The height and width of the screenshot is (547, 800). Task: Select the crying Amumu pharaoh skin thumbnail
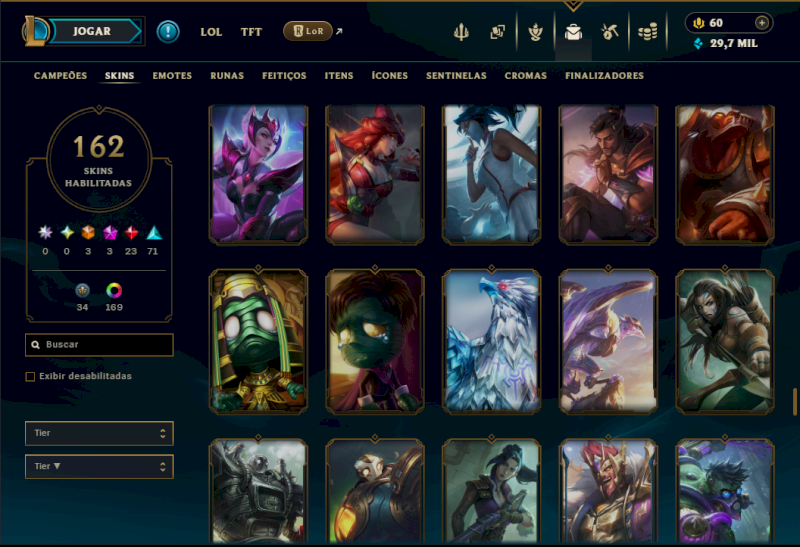click(258, 341)
